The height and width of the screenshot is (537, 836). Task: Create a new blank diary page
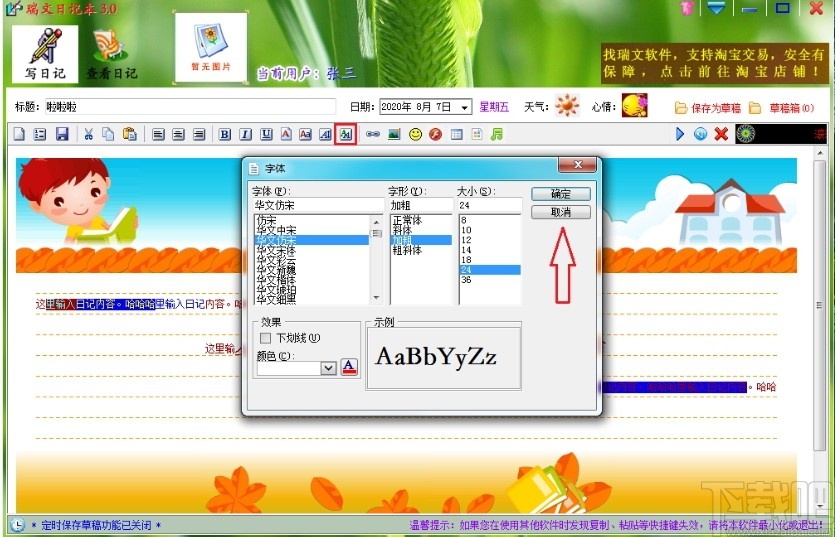pos(19,134)
